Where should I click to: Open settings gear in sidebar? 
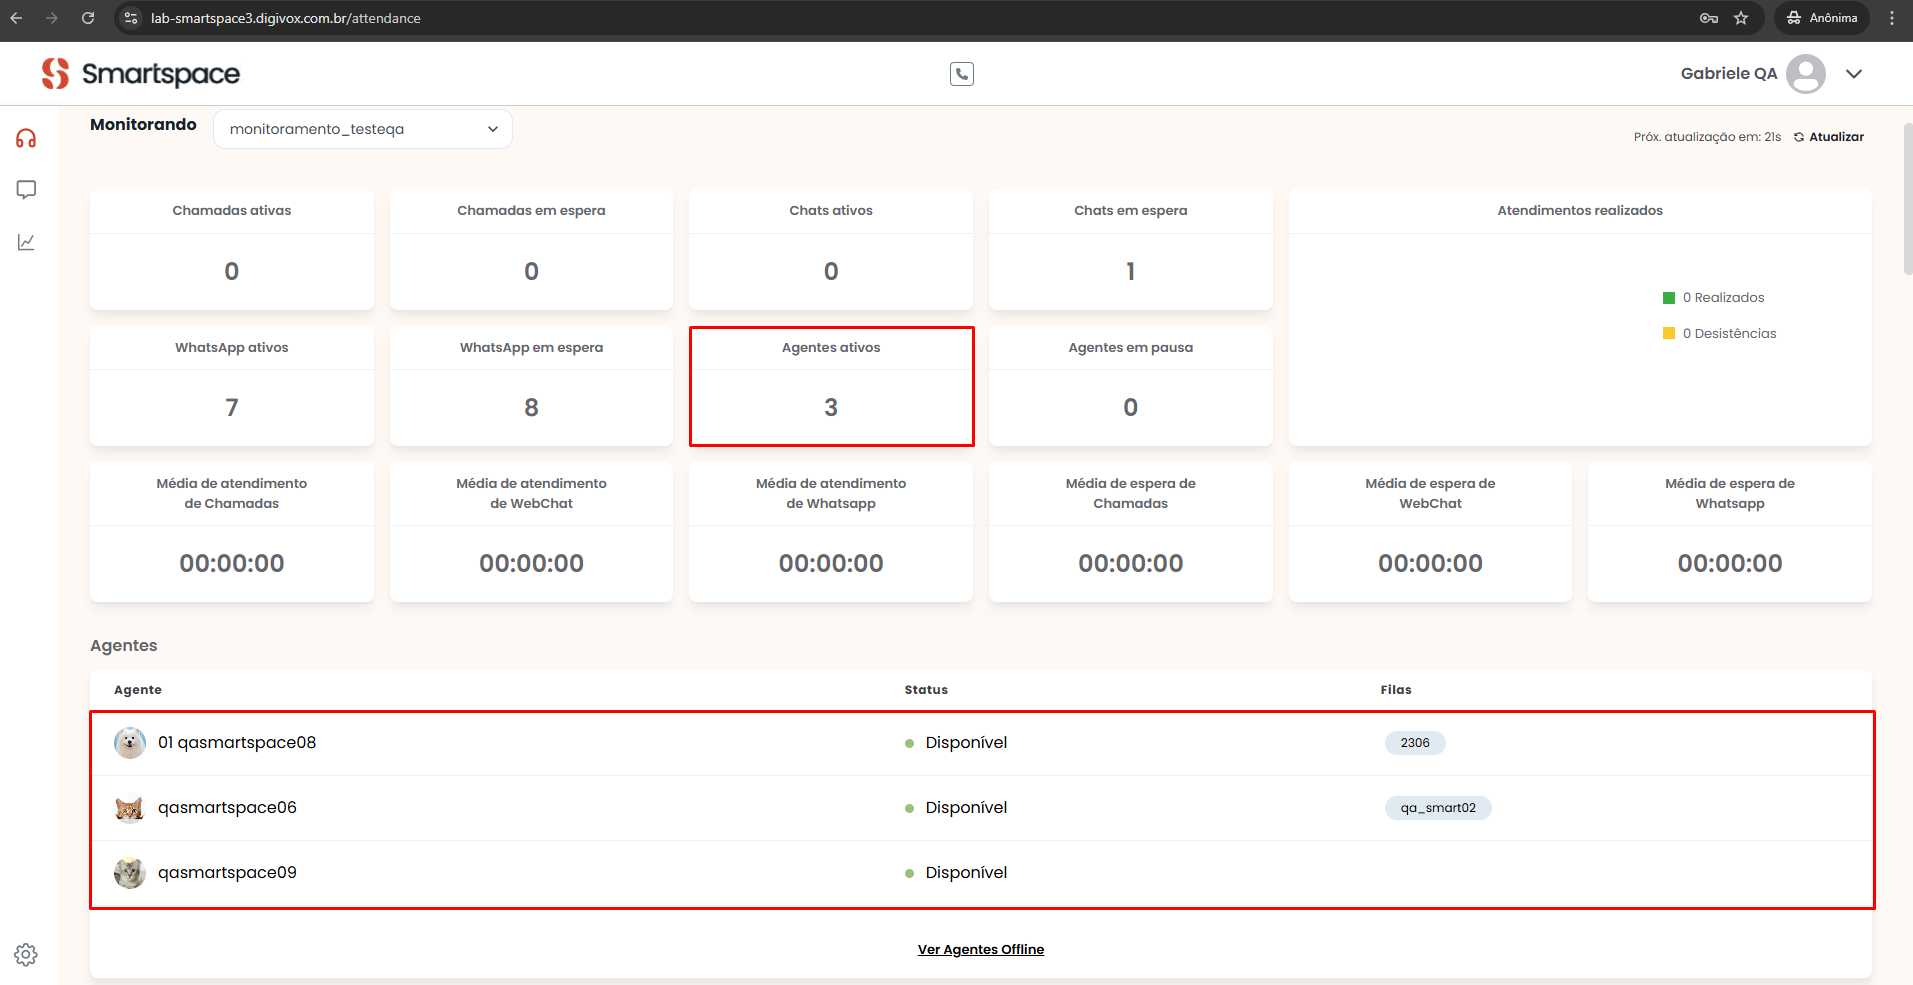click(x=26, y=955)
